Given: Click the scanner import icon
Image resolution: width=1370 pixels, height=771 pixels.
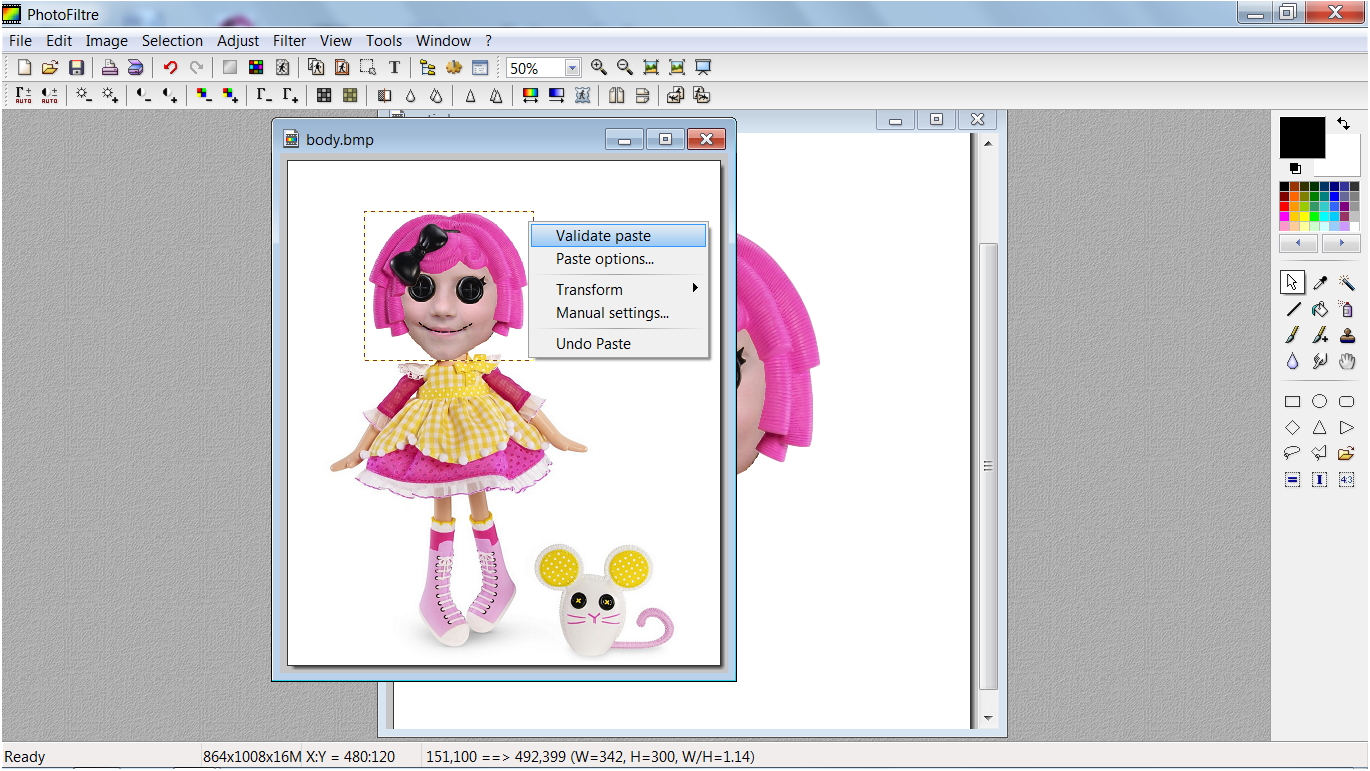Looking at the screenshot, I should click(136, 67).
